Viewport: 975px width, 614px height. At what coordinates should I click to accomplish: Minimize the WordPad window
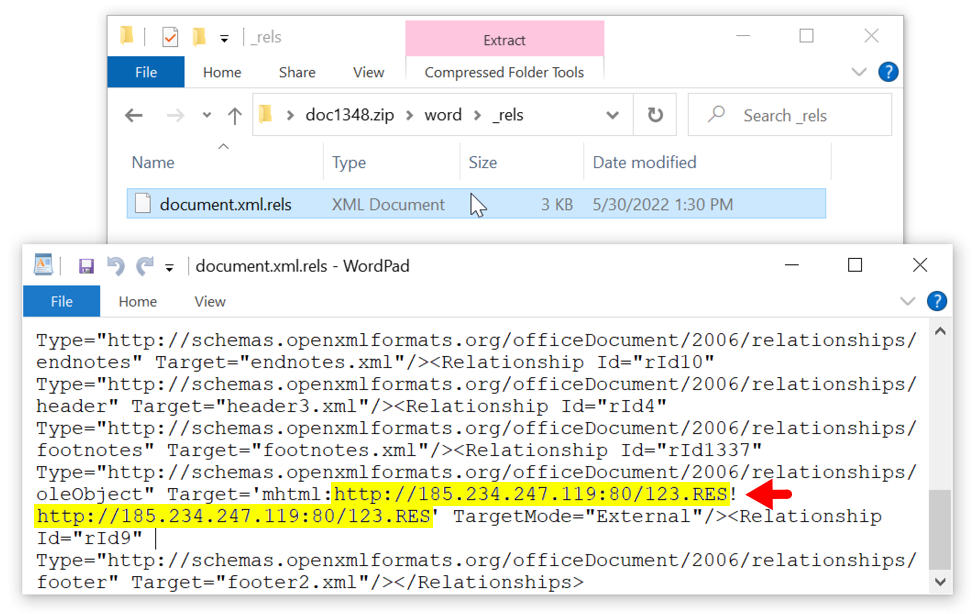(x=792, y=266)
